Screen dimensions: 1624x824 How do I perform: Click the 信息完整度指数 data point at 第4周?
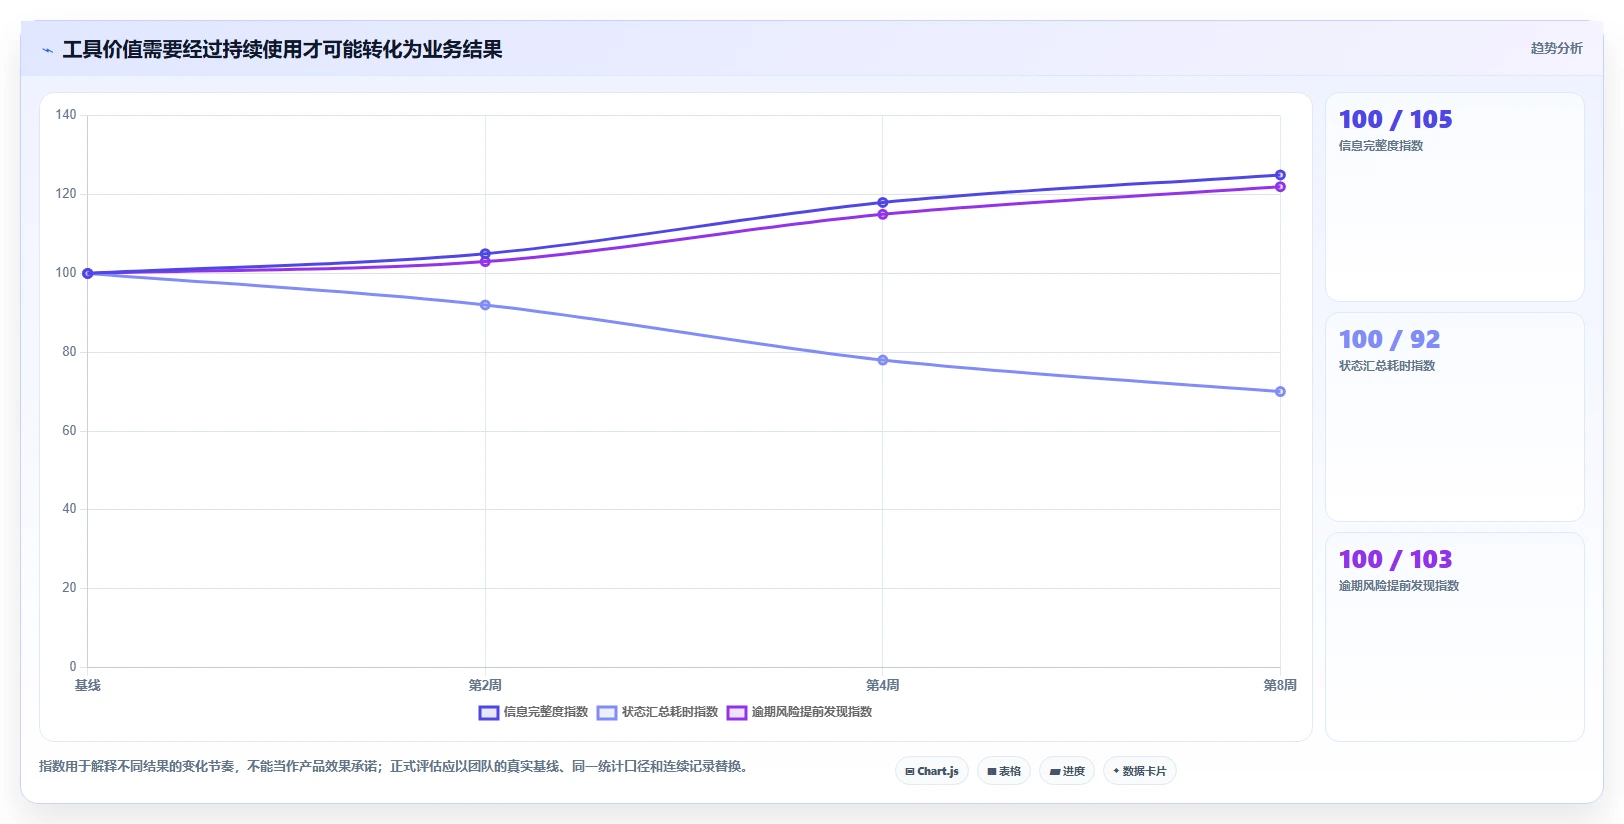(x=883, y=203)
